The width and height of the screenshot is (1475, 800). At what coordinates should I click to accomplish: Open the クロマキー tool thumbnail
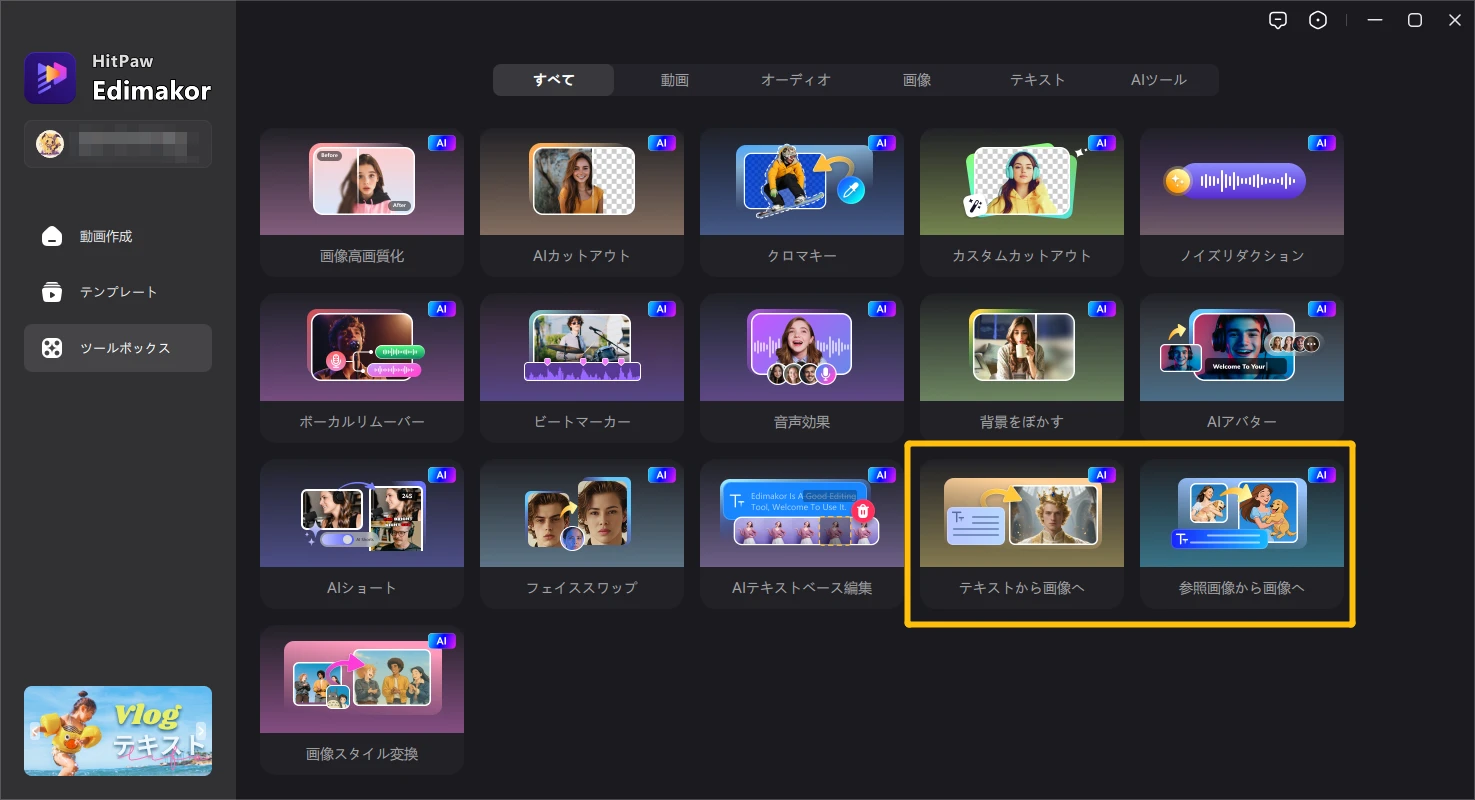pos(801,182)
